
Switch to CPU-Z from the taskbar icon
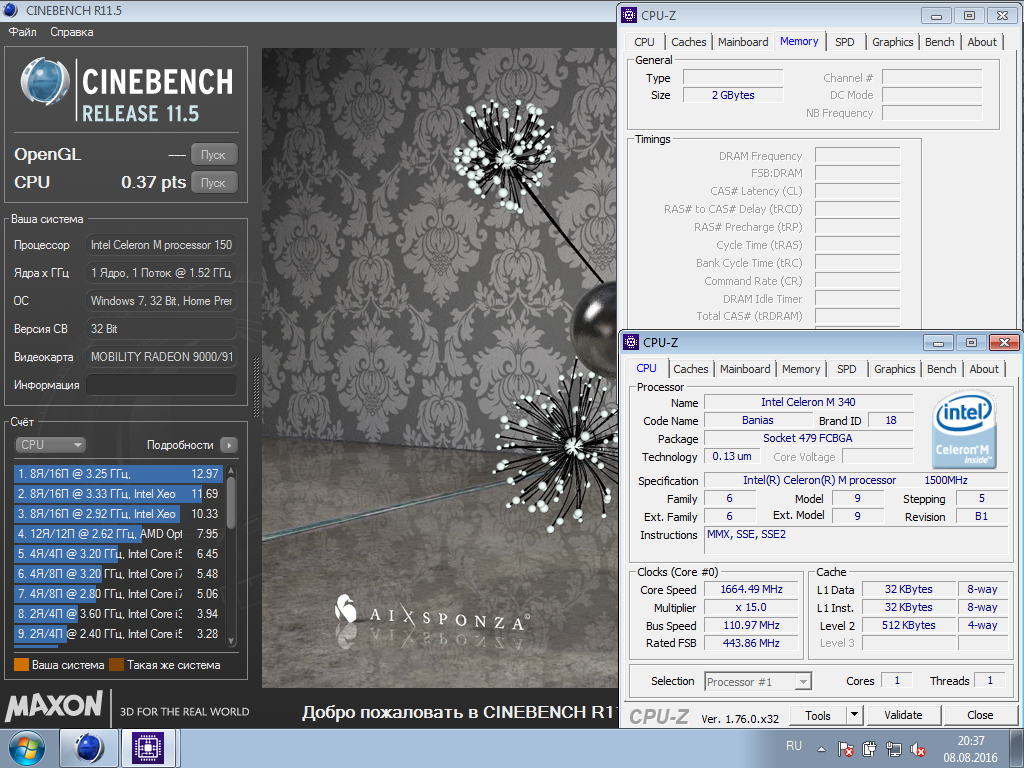point(148,748)
